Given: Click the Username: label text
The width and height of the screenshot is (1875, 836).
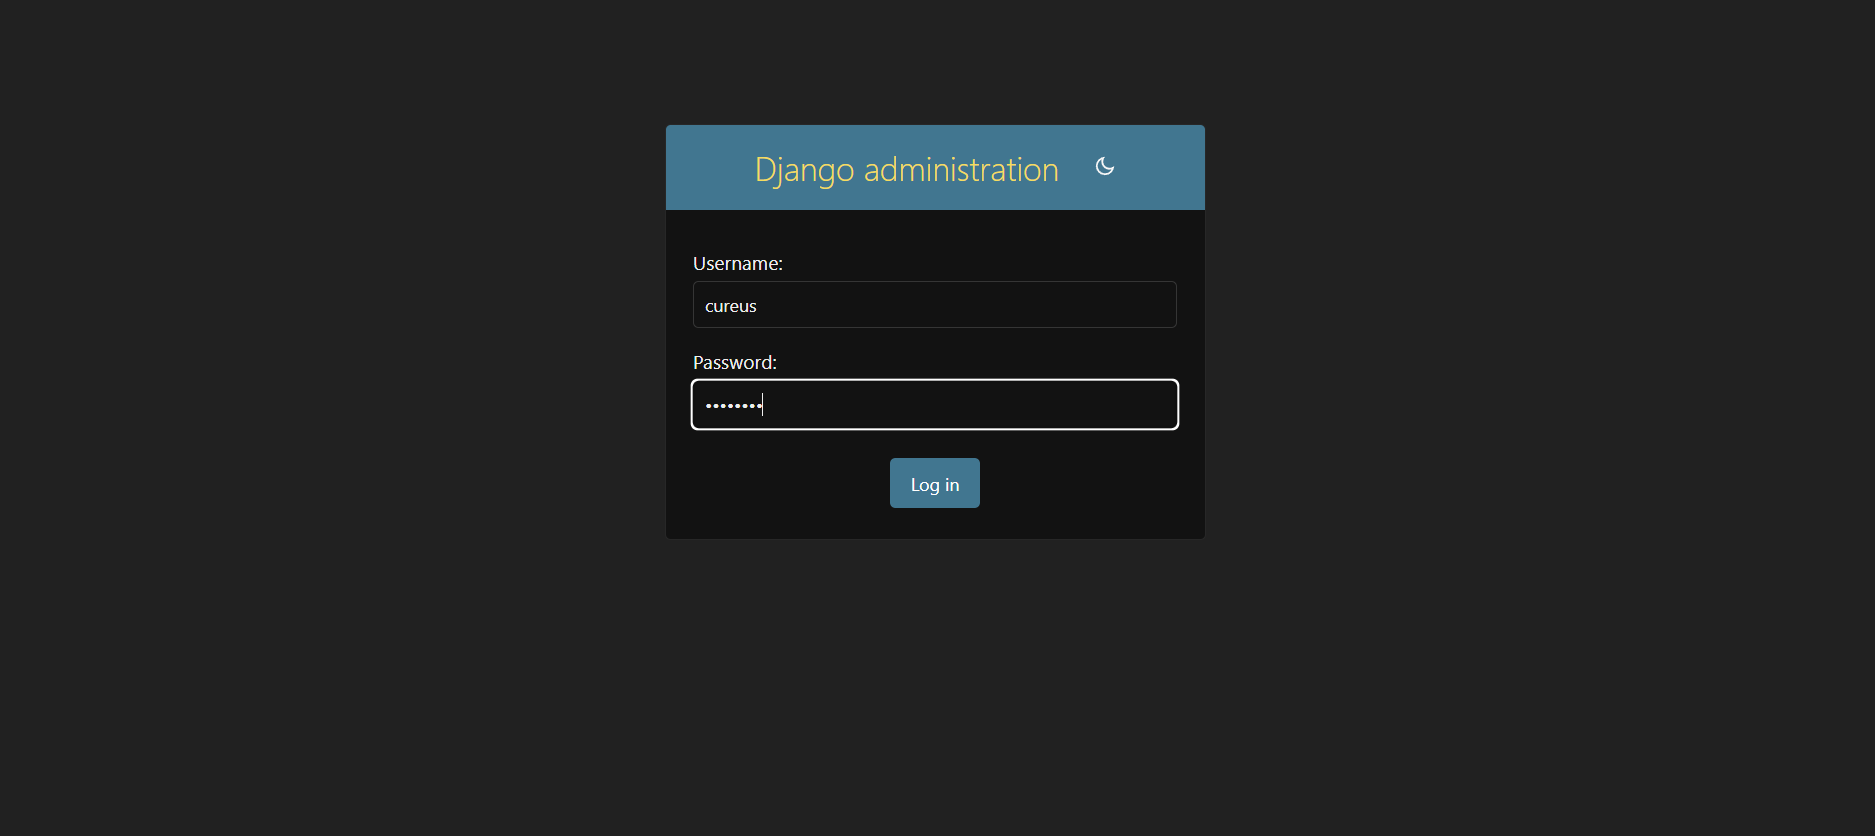Looking at the screenshot, I should (x=738, y=263).
